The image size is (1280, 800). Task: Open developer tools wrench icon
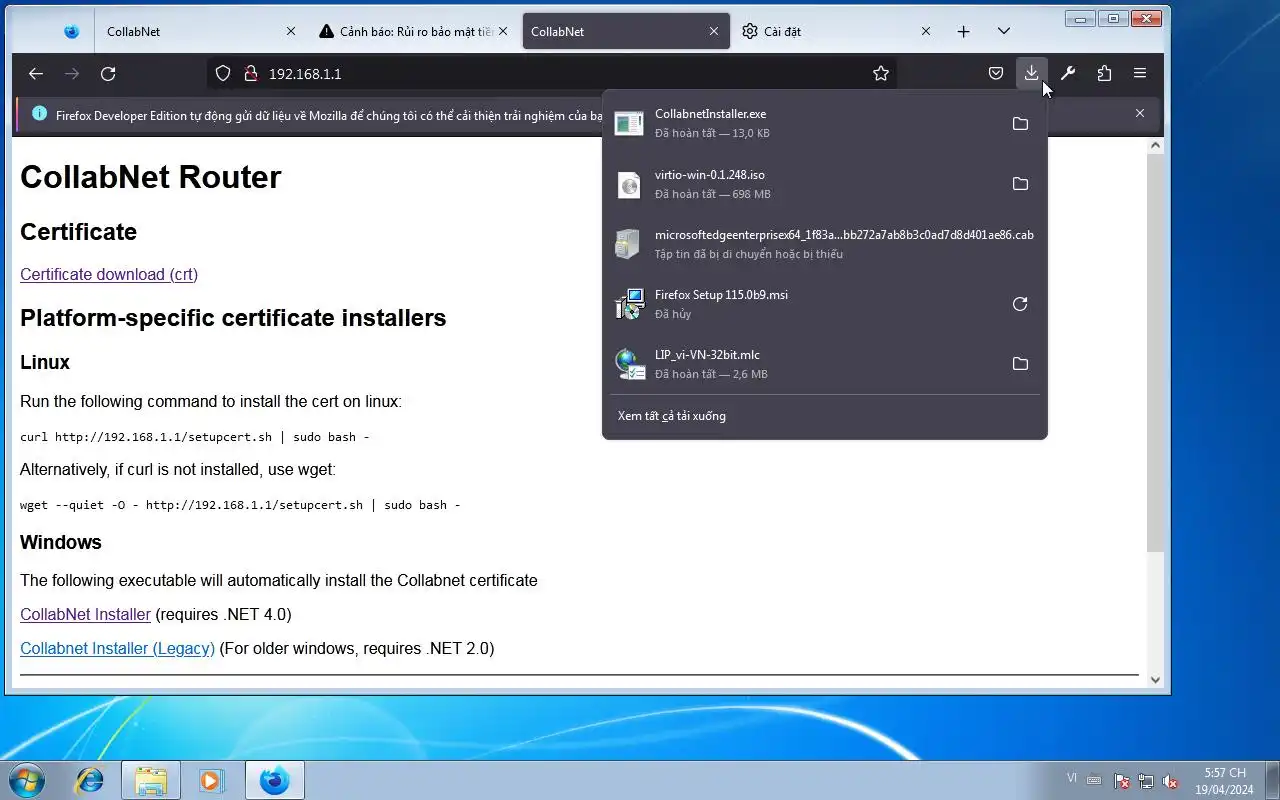tap(1068, 73)
